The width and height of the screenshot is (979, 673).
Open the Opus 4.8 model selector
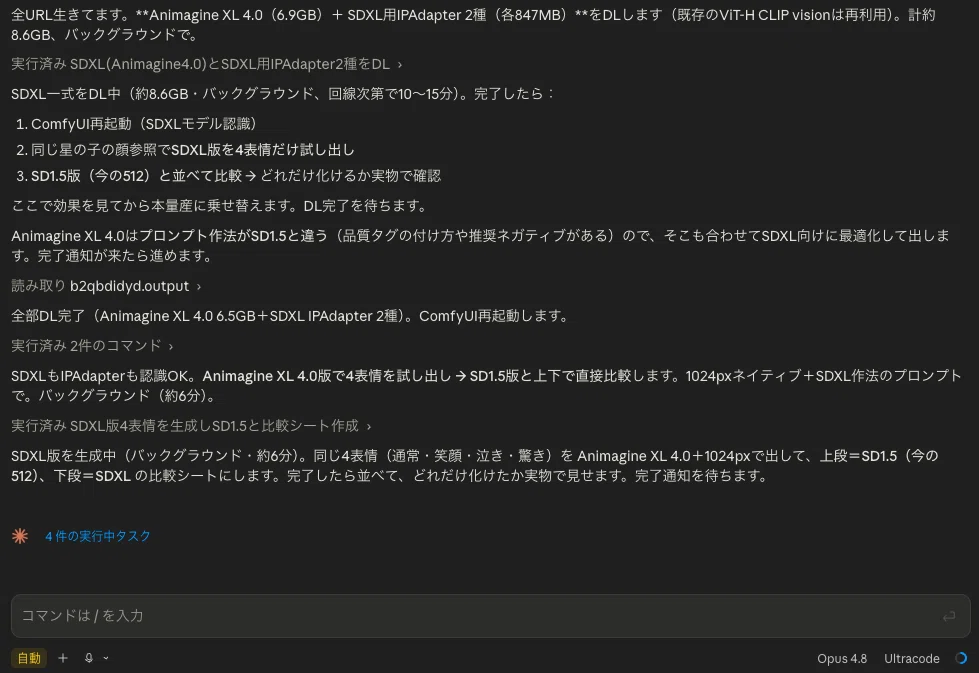[842, 659]
